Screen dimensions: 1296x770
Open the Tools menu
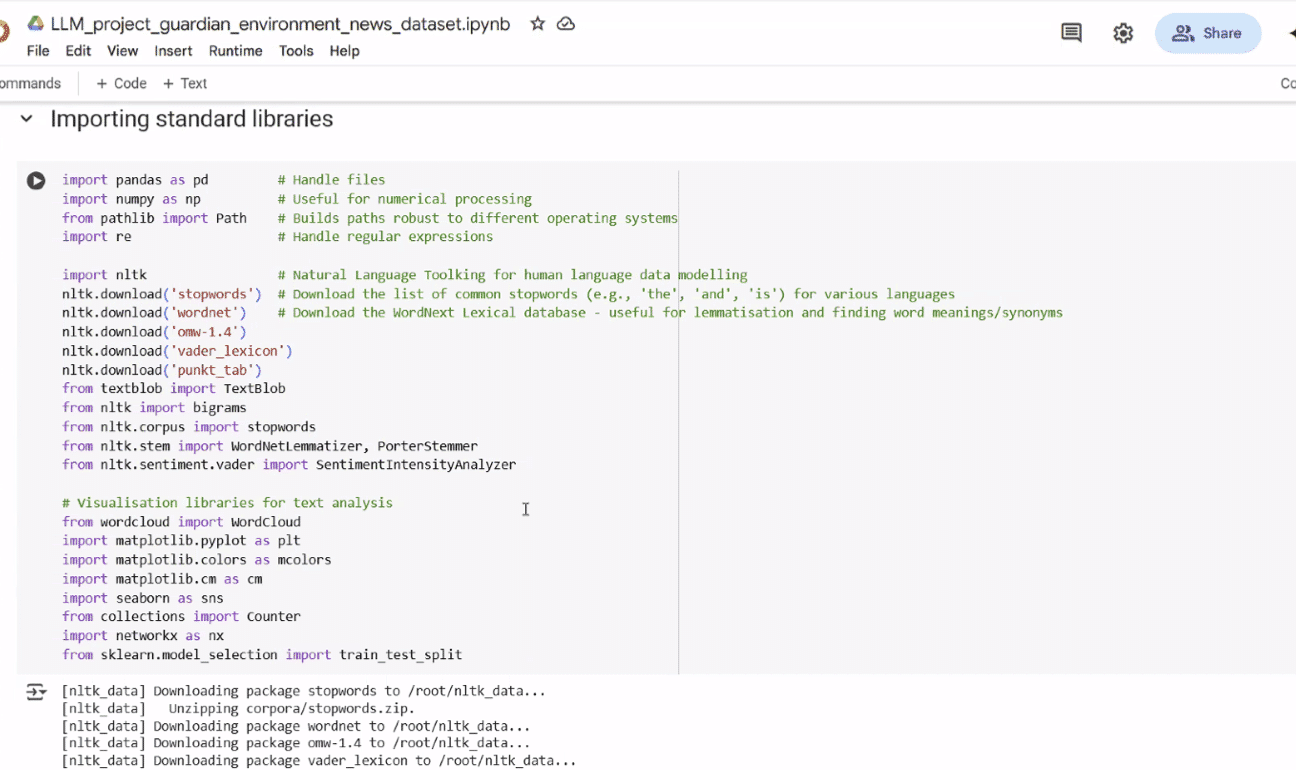coord(296,51)
